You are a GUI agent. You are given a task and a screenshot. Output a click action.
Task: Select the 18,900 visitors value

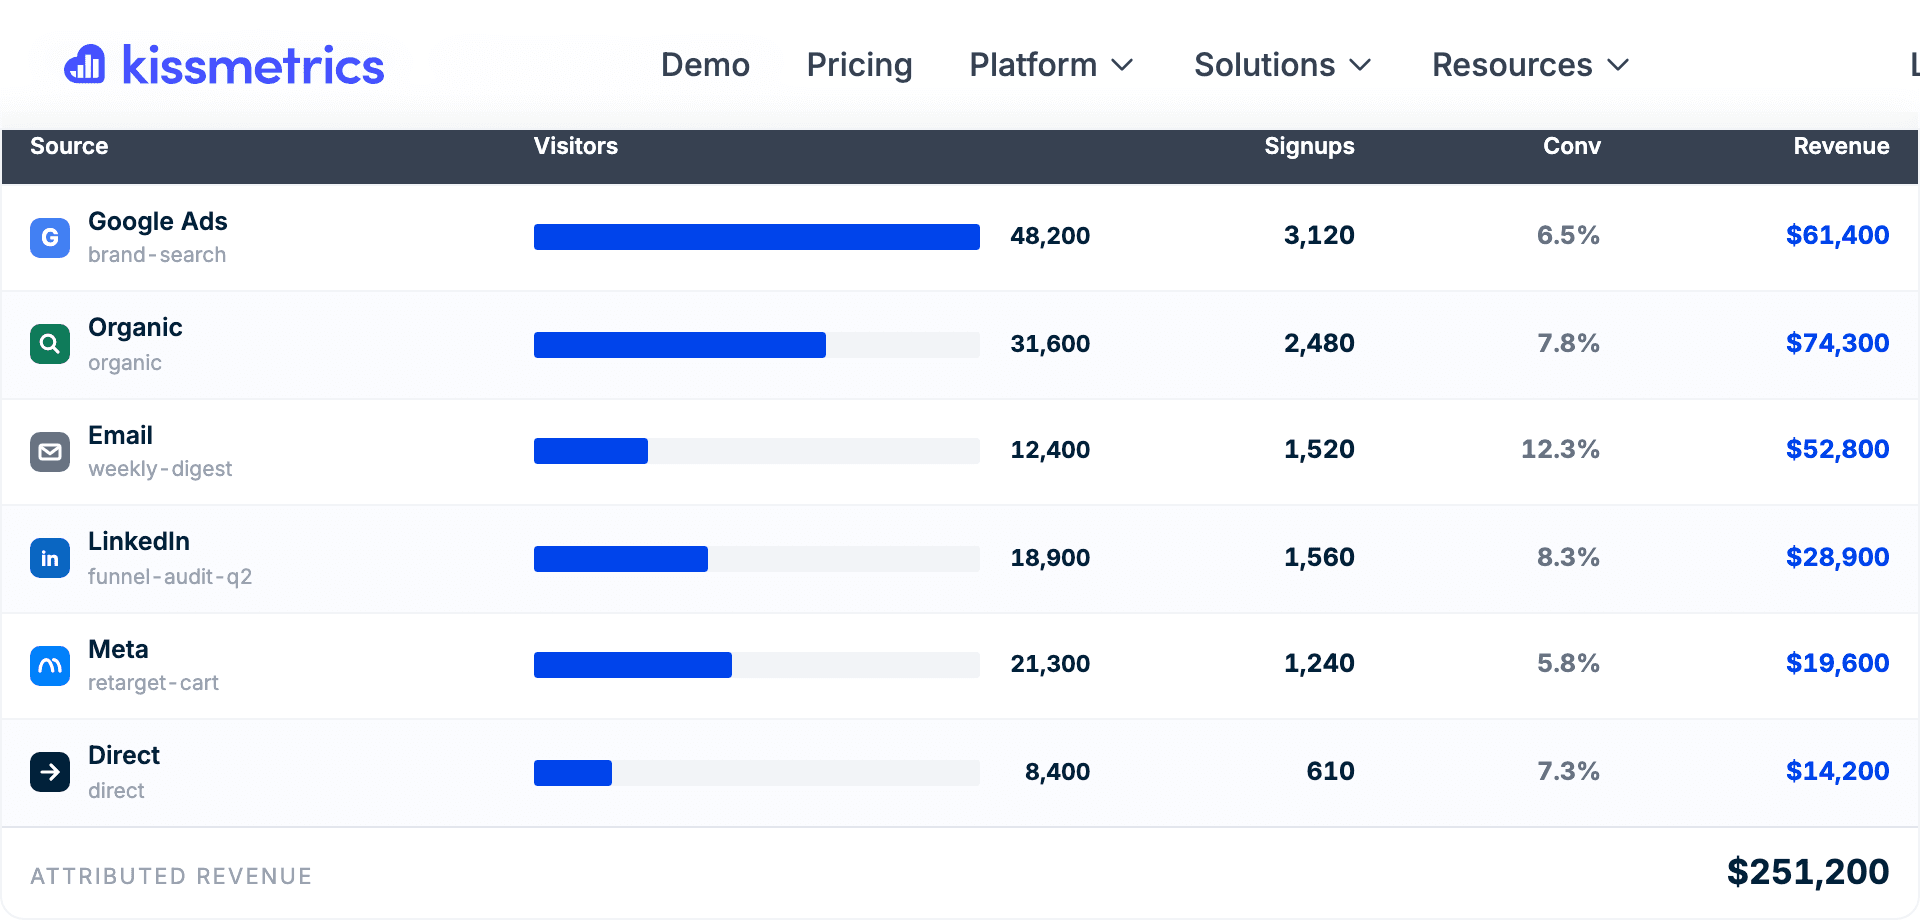1050,558
